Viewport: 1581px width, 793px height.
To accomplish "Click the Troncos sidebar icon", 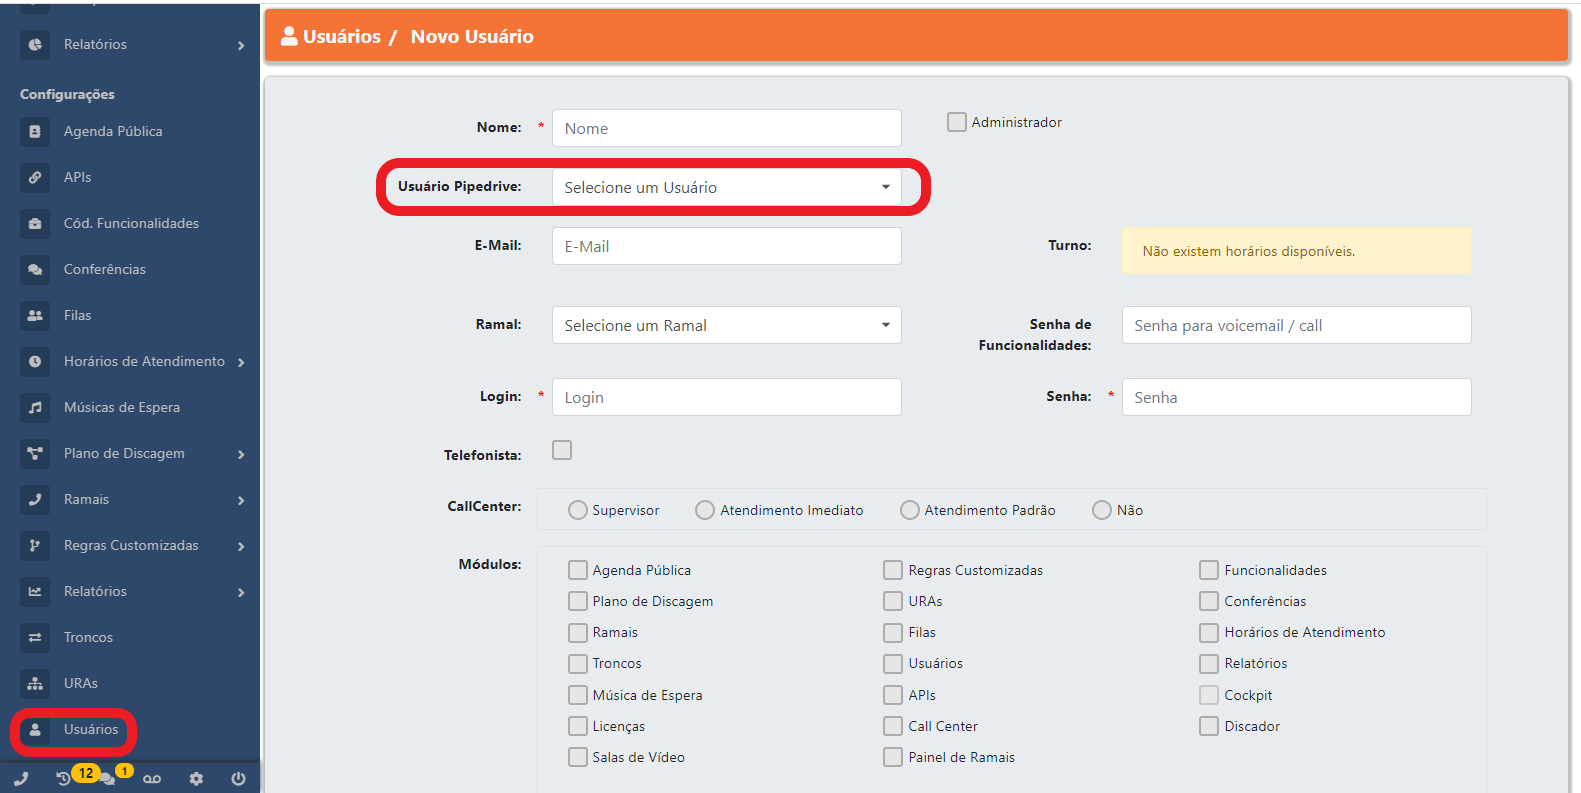I will point(35,637).
